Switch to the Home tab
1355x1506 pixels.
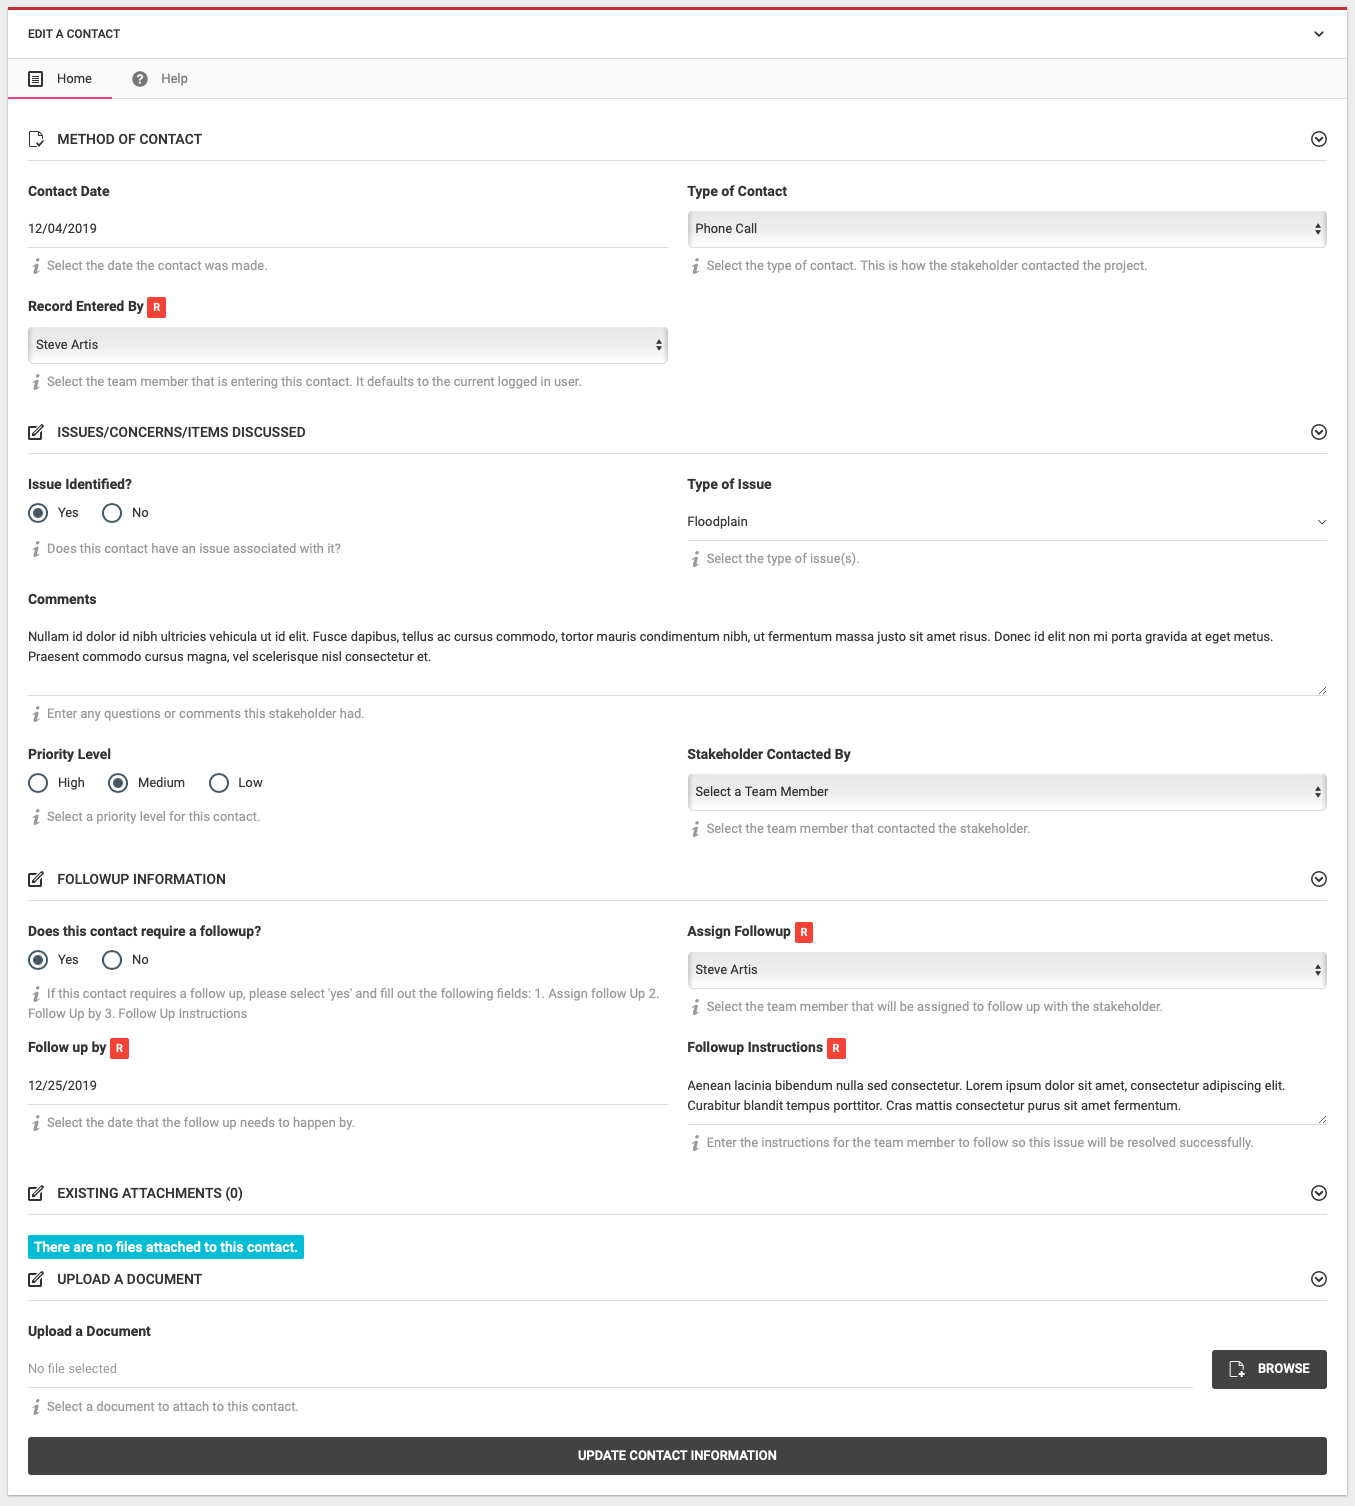point(73,79)
